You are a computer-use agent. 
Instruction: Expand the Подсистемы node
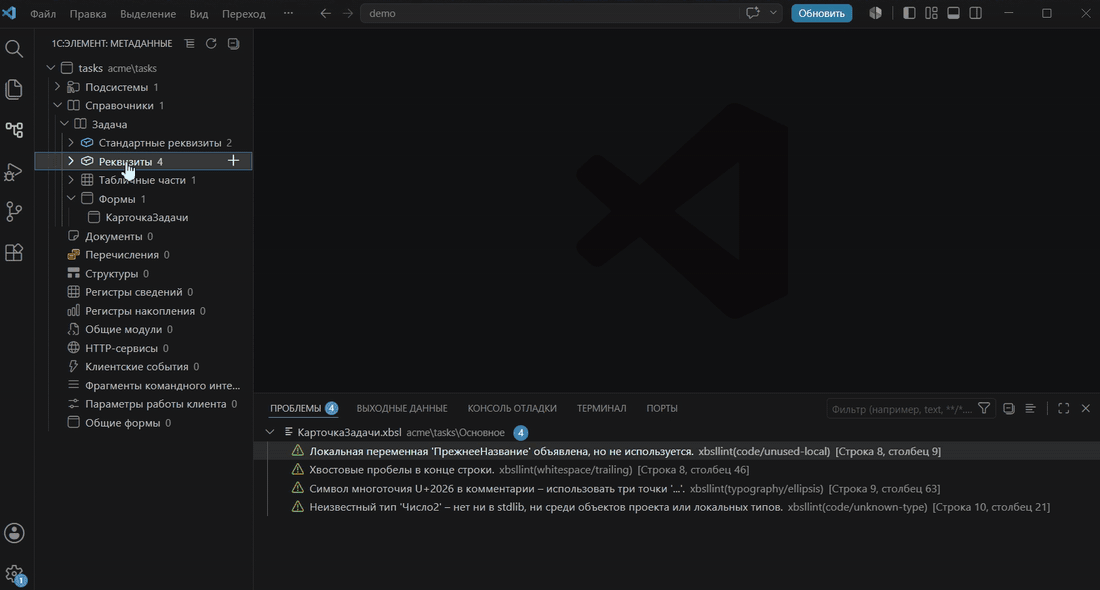click(58, 87)
